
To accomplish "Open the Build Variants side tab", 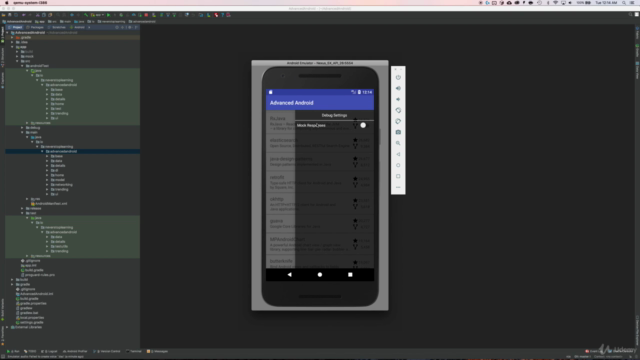I will tap(2, 309).
